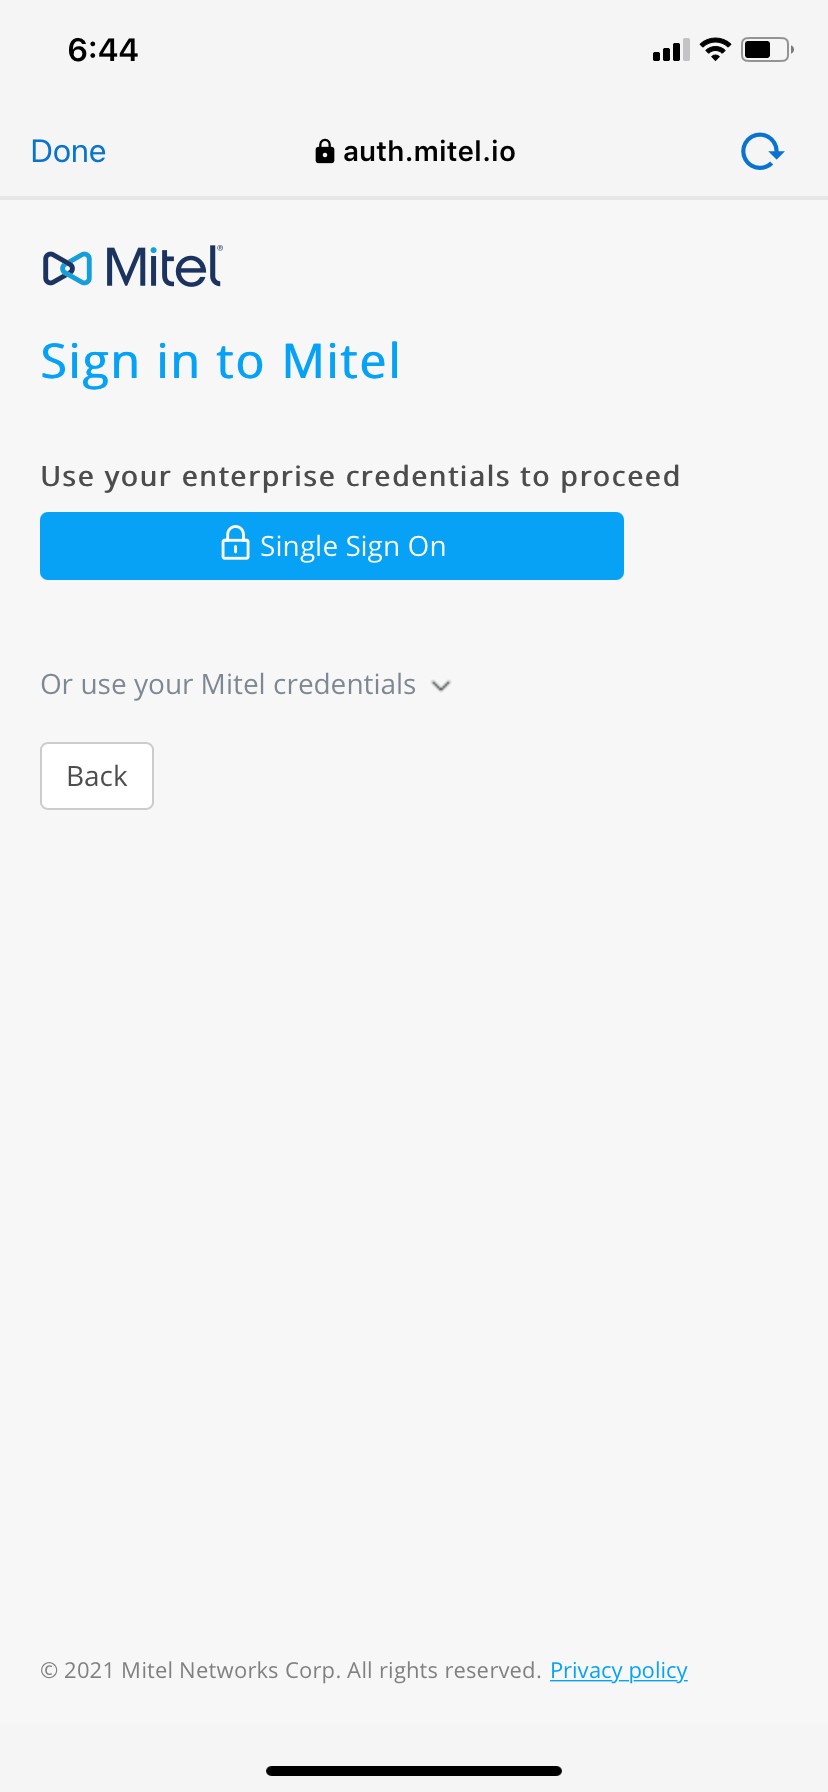This screenshot has width=828, height=1792.
Task: Go back using the Back button
Action: tap(97, 776)
